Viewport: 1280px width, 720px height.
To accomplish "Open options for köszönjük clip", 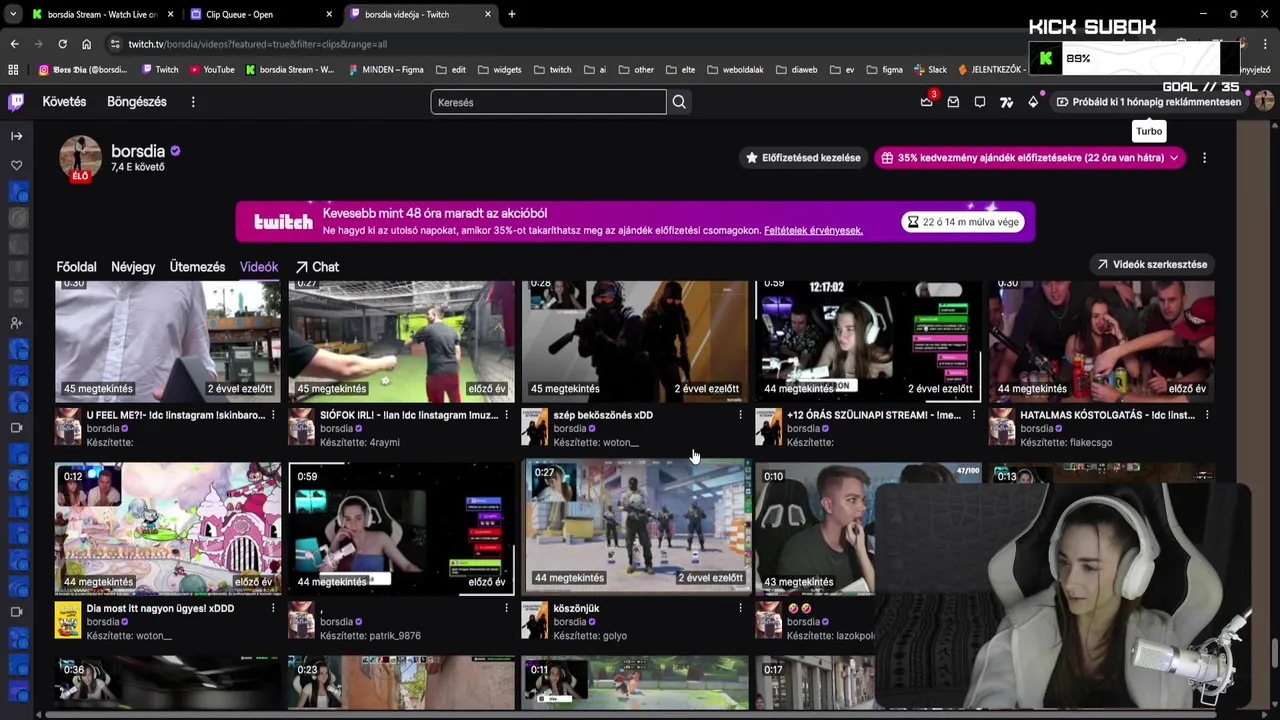I will point(740,608).
